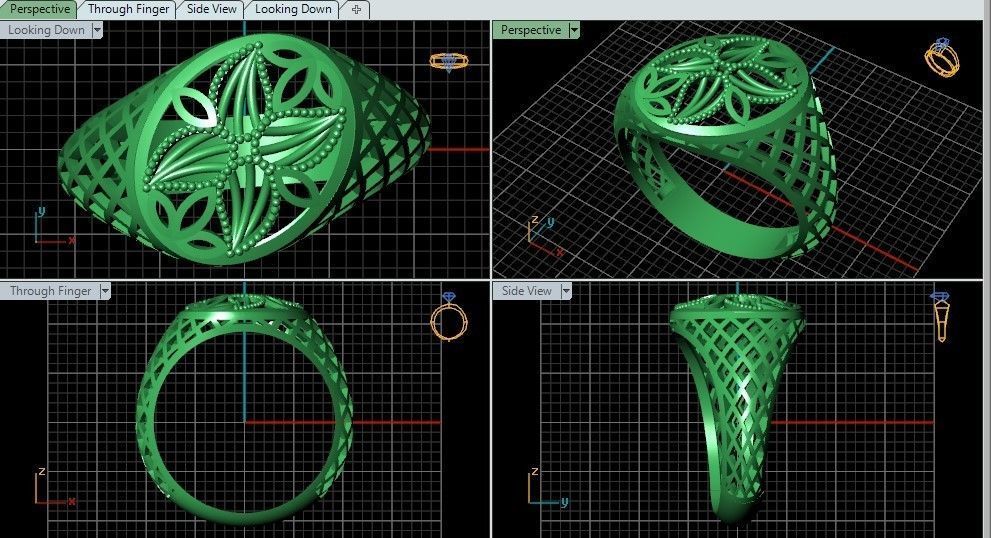The width and height of the screenshot is (991, 538).
Task: Activate the Side View viewport title label
Action: tap(526, 291)
